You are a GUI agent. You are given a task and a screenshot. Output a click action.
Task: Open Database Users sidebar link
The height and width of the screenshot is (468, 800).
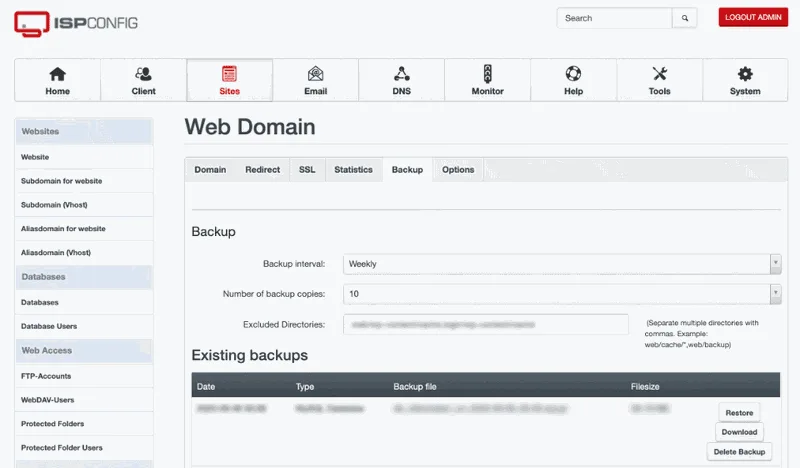pos(84,326)
